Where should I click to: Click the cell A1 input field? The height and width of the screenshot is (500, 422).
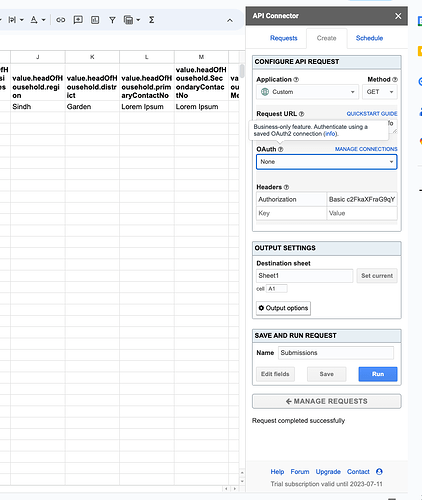[x=277, y=289]
